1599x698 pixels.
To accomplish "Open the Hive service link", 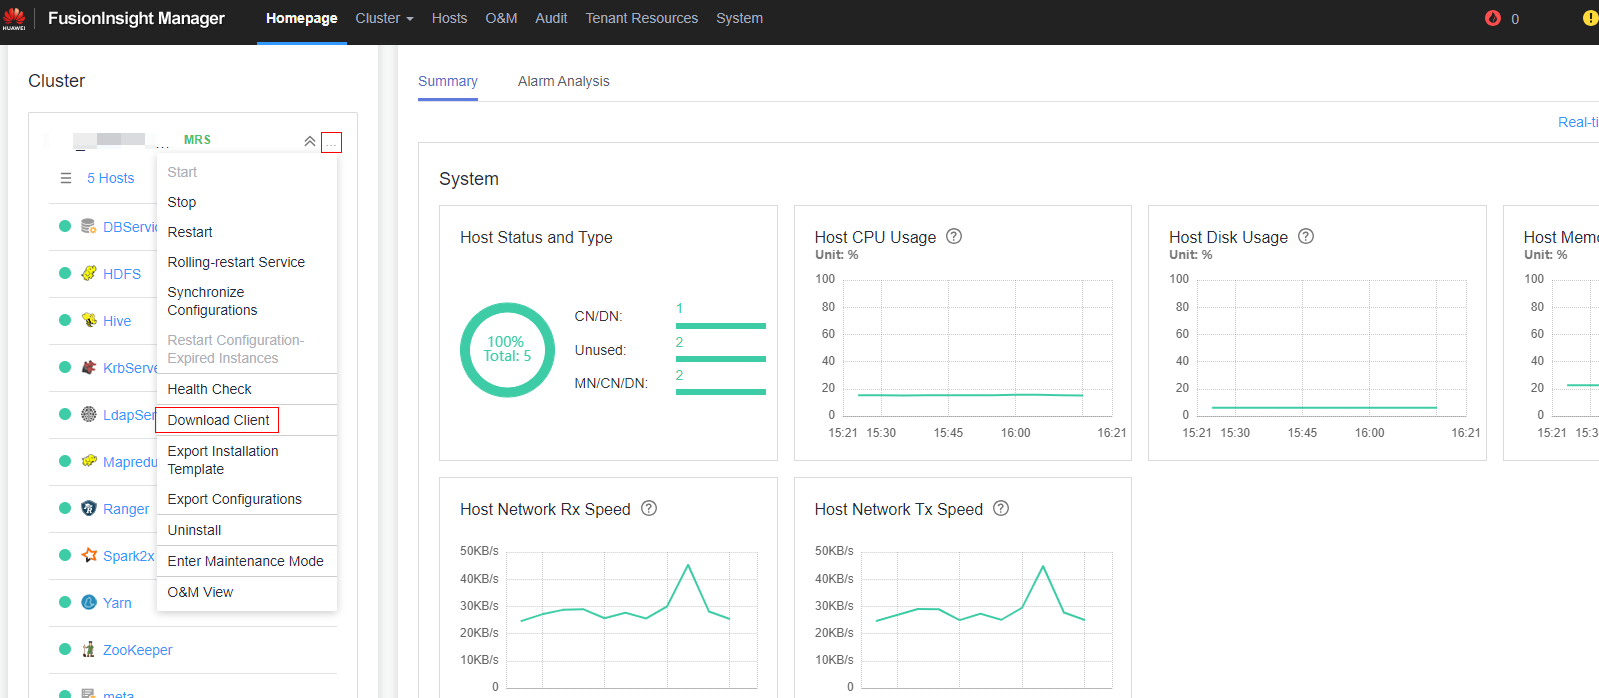I will pos(117,321).
